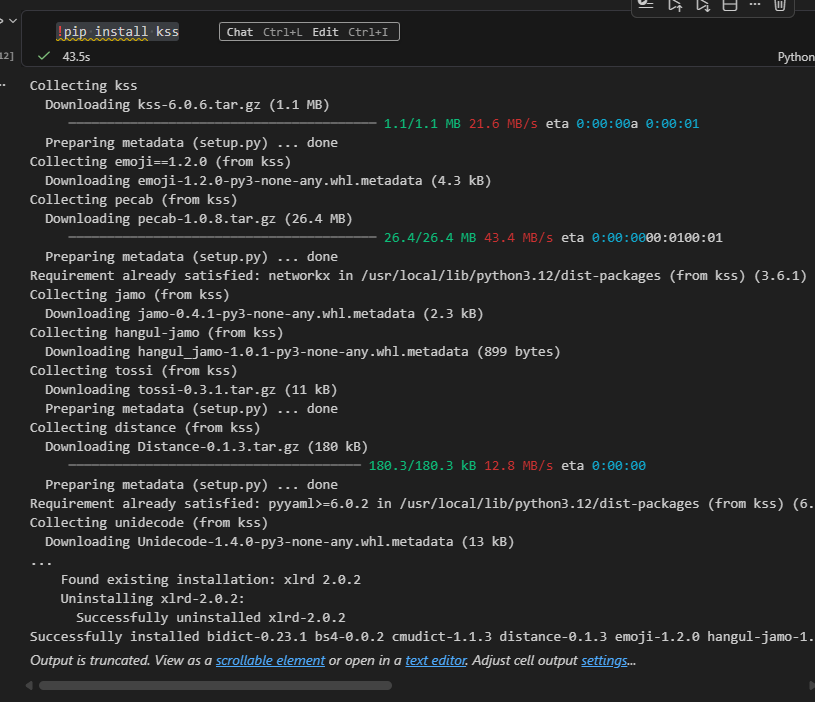The width and height of the screenshot is (815, 702).
Task: Click 'Downloading pecab-1.0.8.tar.gz (26.4 MB)' line
Action: pyautogui.click(x=199, y=219)
